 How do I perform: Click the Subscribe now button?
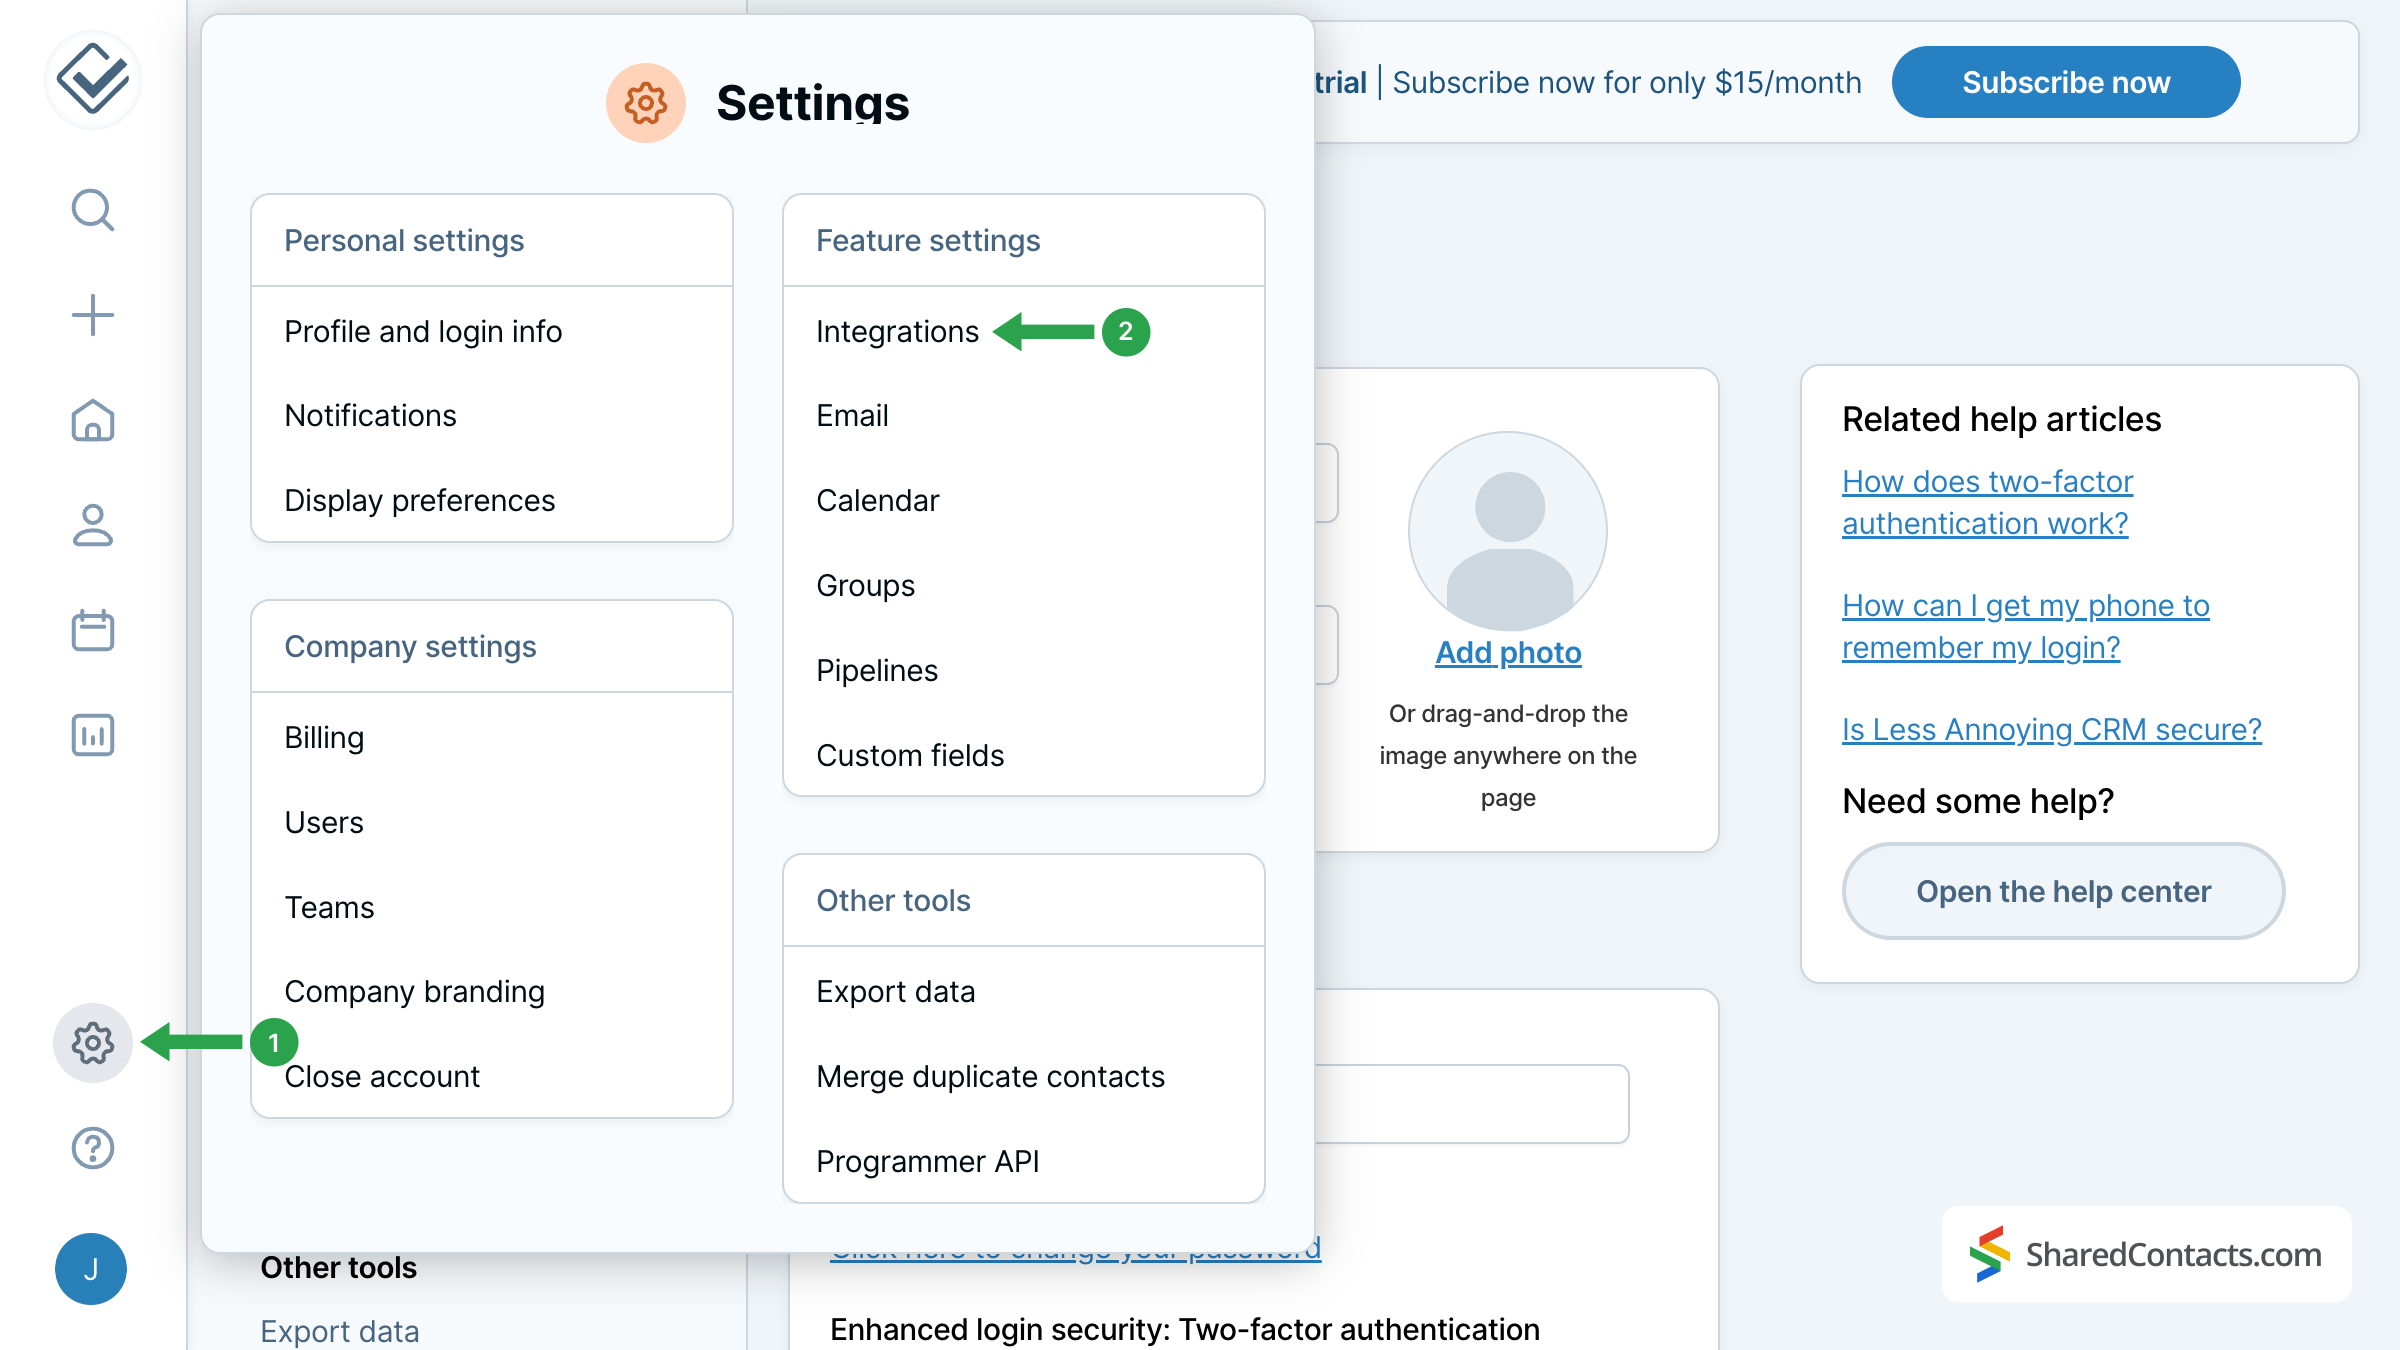coord(2066,82)
